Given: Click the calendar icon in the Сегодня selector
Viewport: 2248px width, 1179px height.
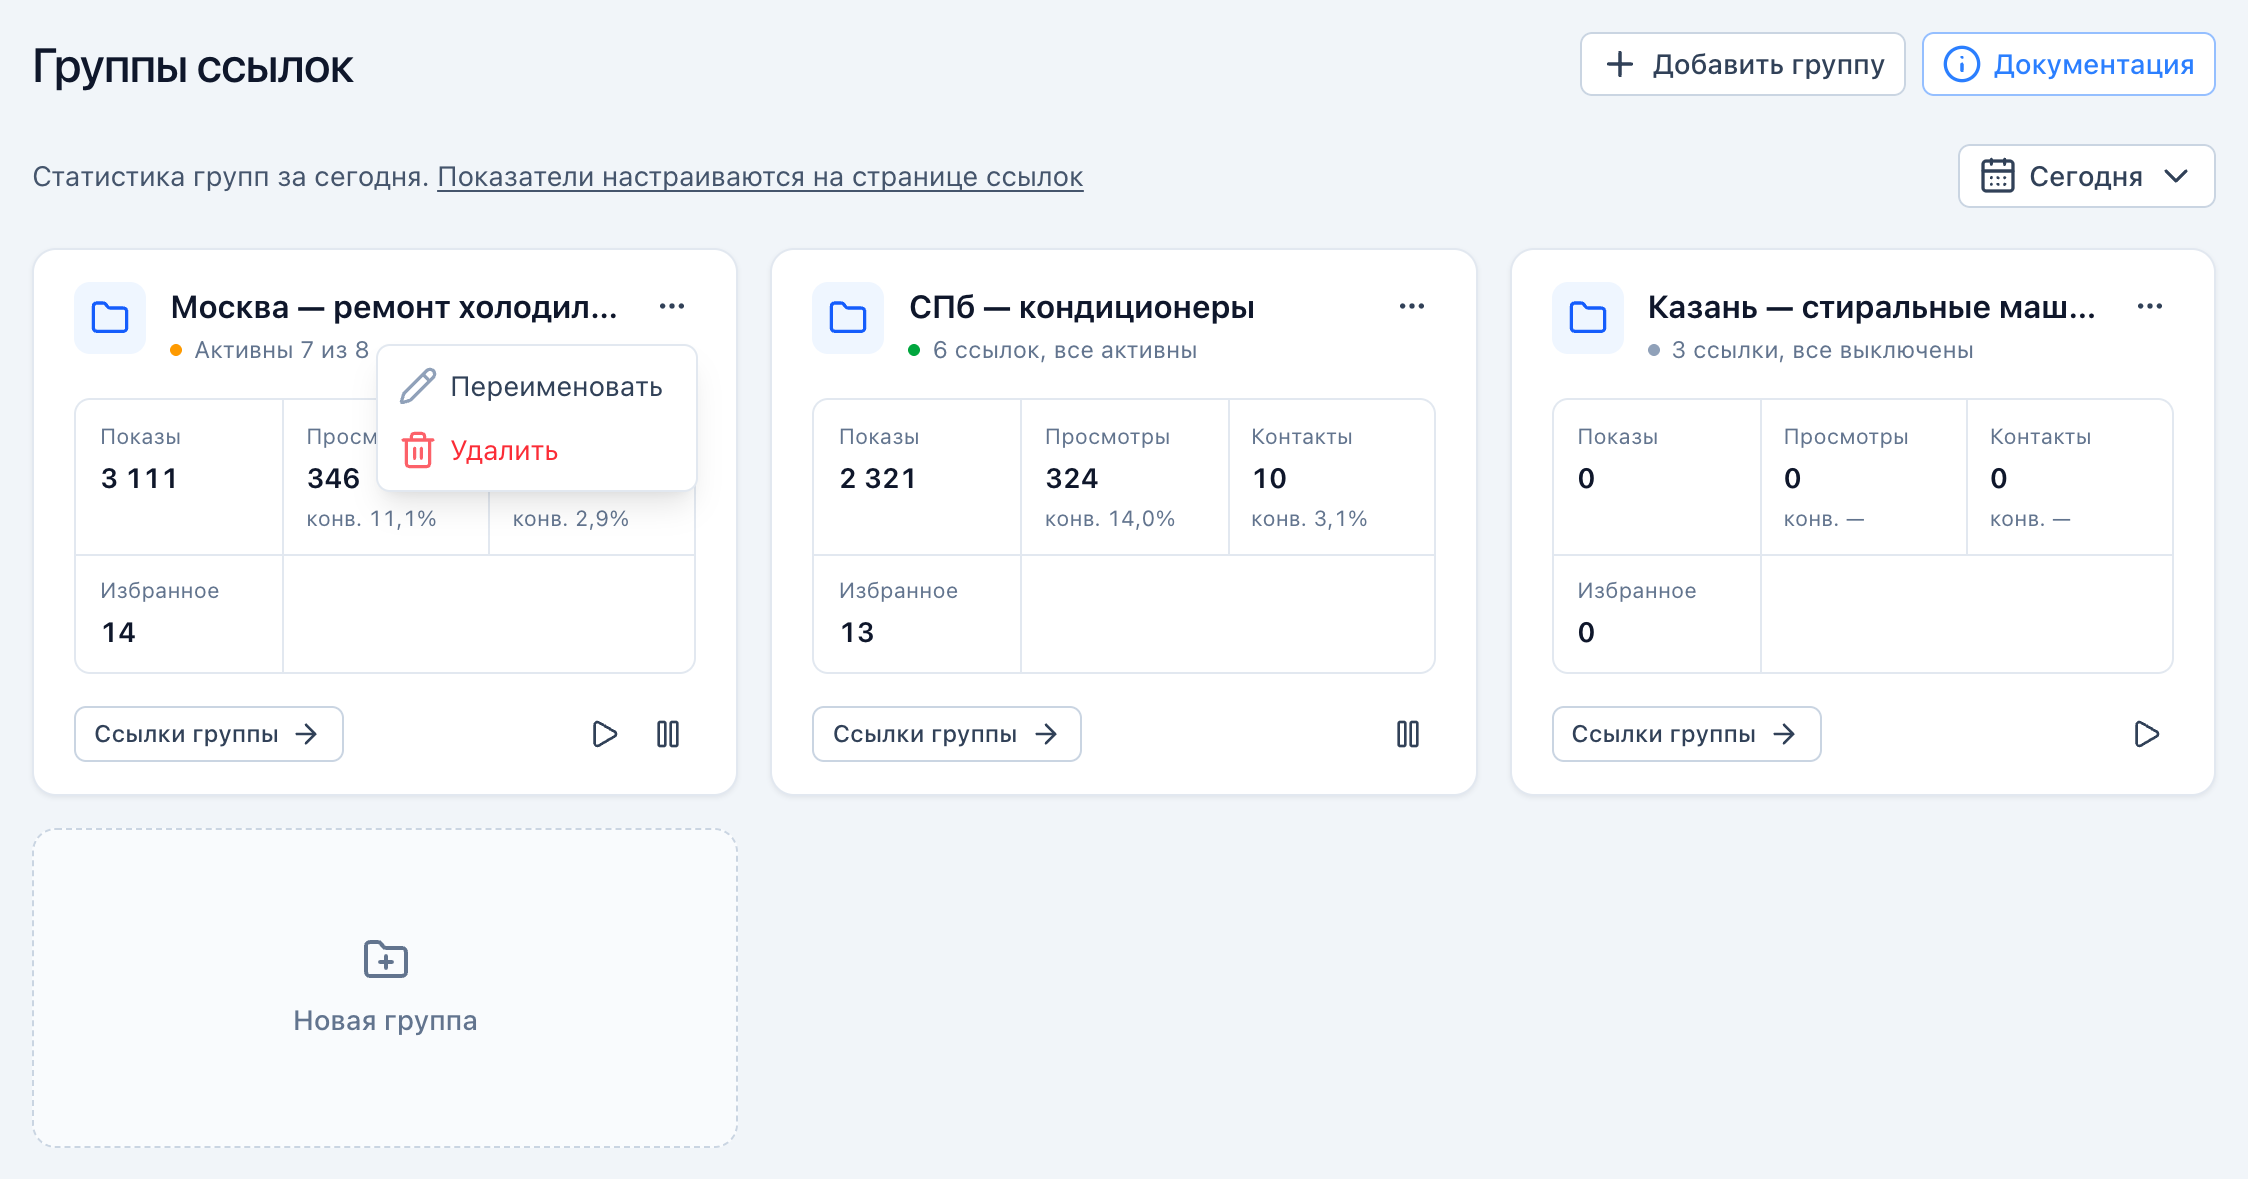Looking at the screenshot, I should point(1997,176).
